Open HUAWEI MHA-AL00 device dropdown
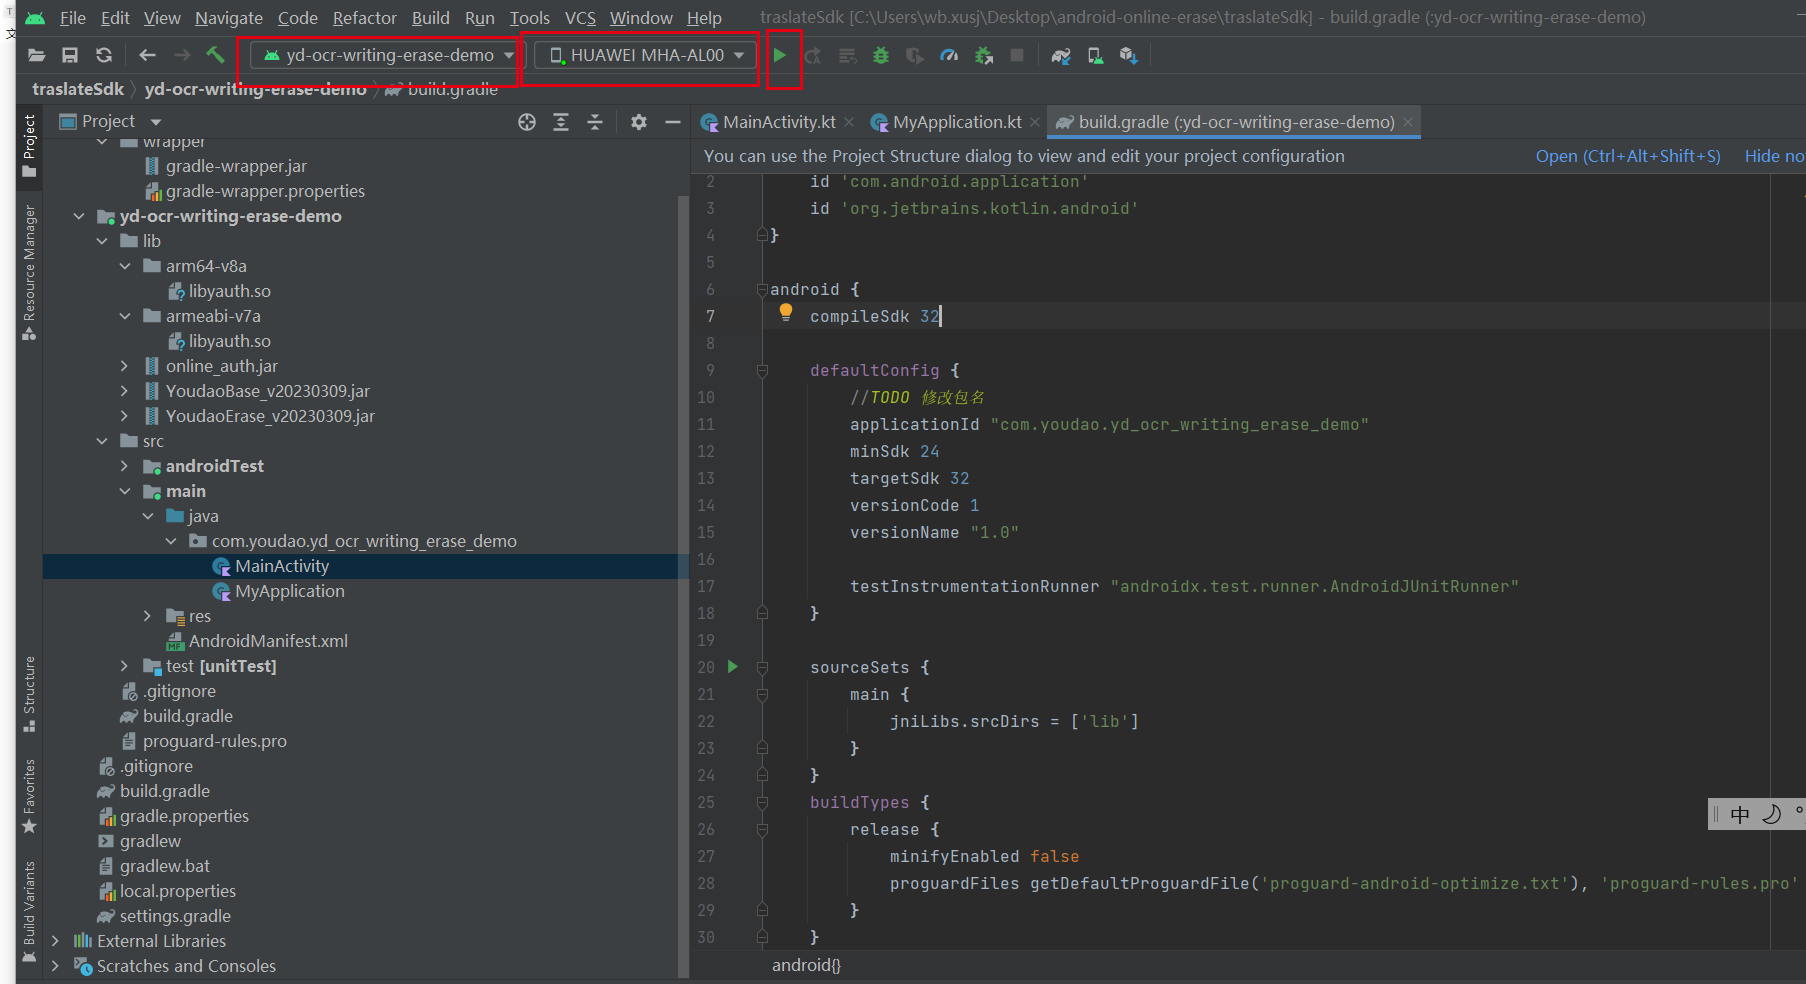 (647, 56)
